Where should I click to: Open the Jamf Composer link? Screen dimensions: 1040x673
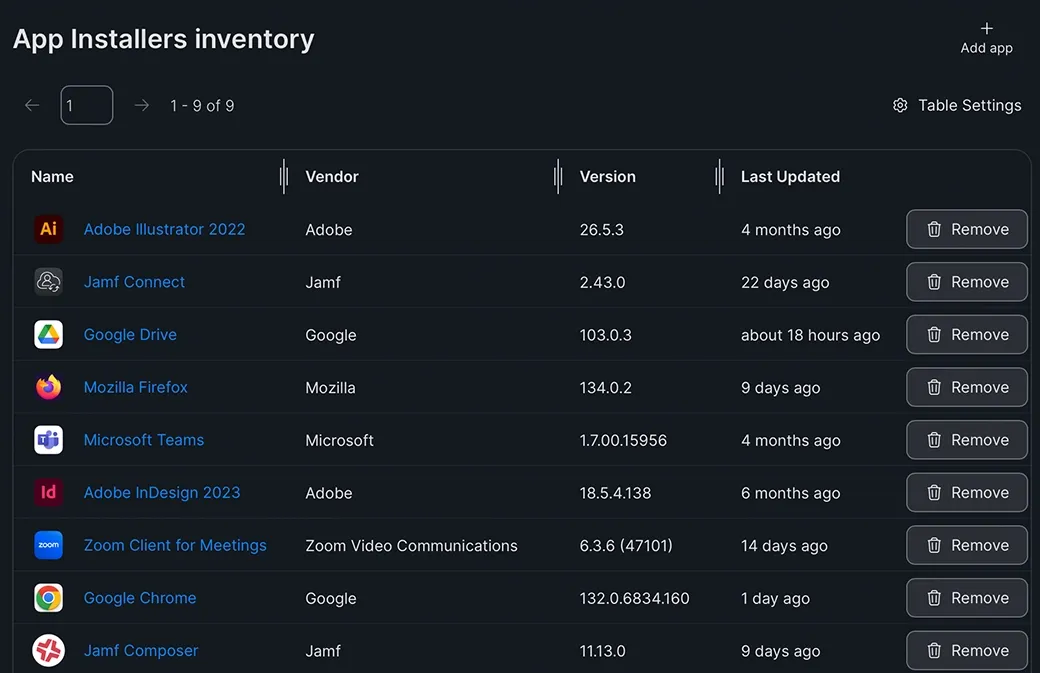click(141, 650)
